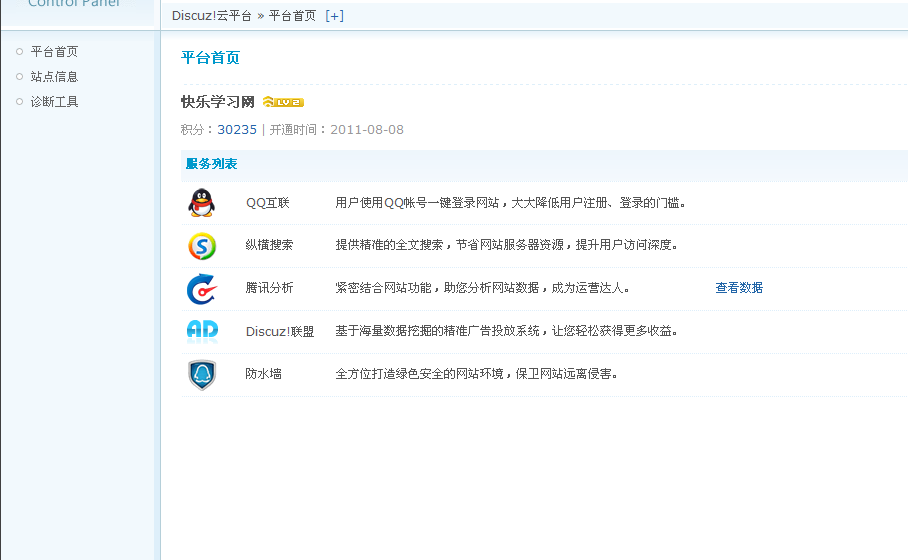
Task: Open the 查看数据 link
Action: (x=739, y=288)
